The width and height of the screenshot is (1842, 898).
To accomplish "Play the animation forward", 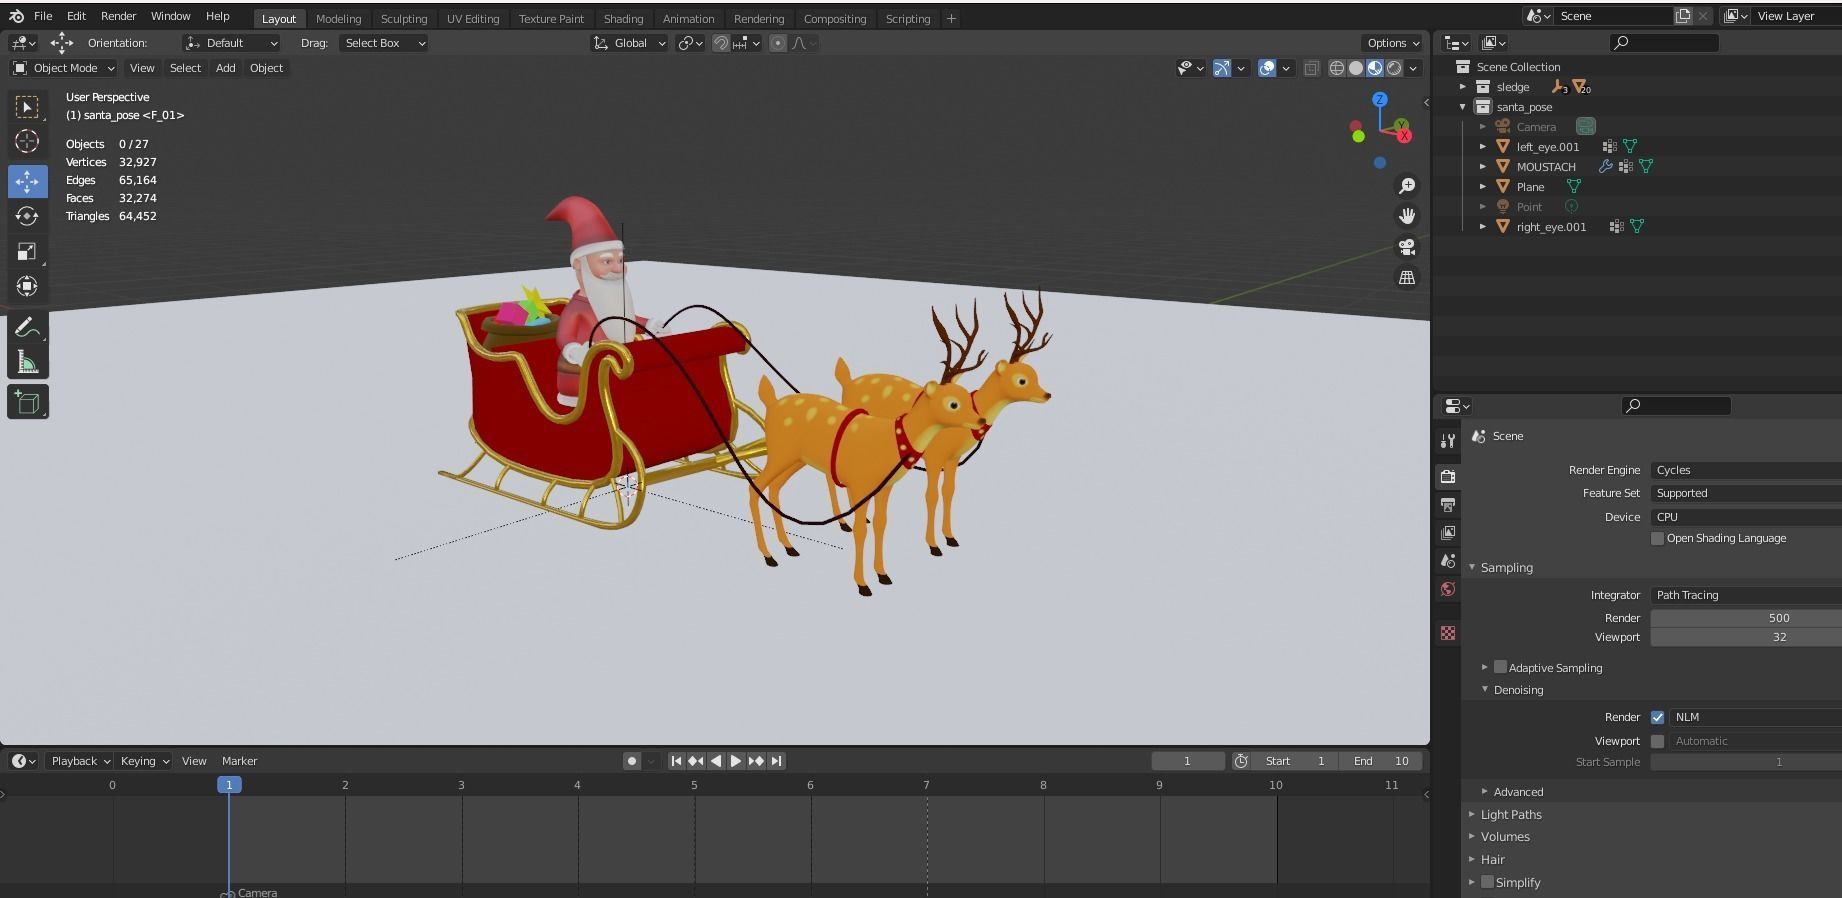I will click(x=736, y=761).
